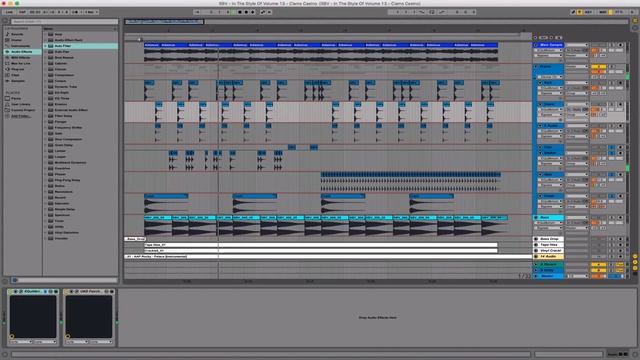
Task: Fold the Main Sample track
Action: 536,45
